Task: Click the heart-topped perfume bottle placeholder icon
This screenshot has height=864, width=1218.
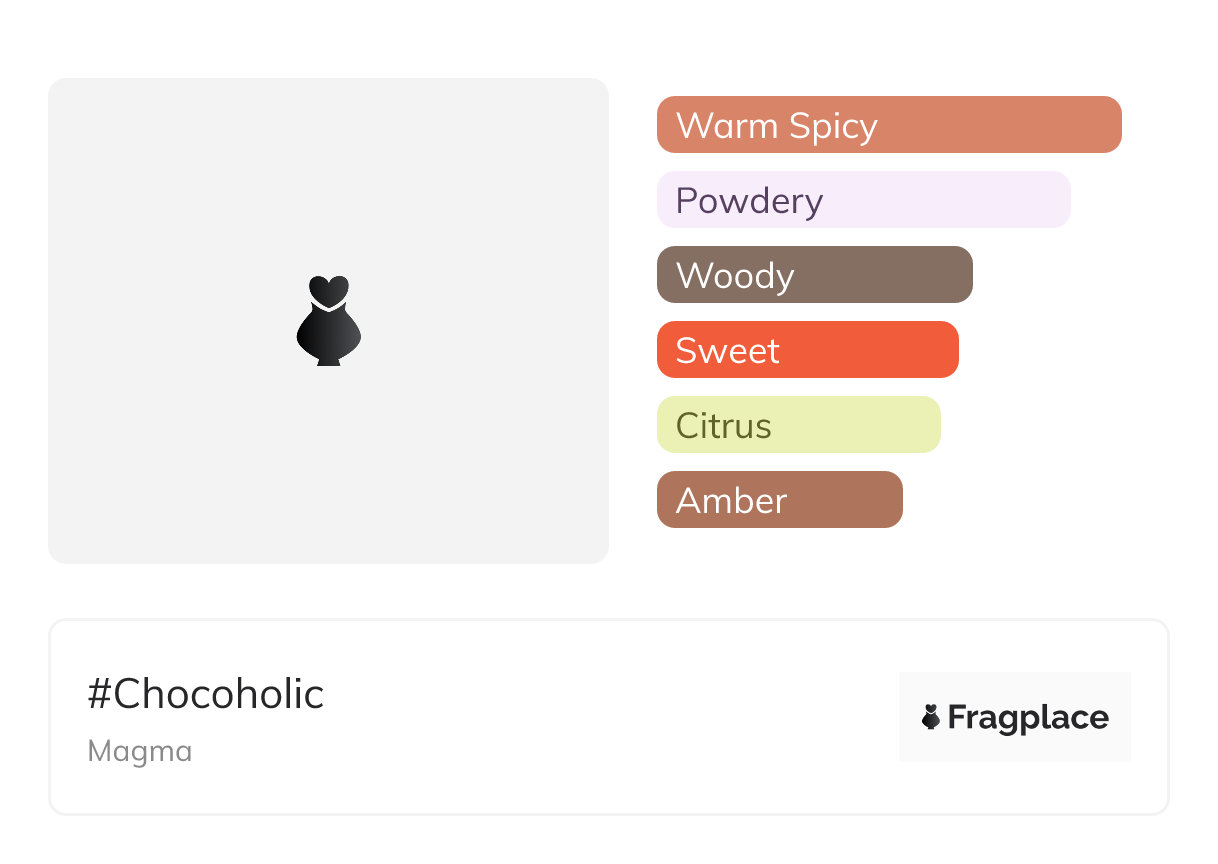Action: coord(328,320)
